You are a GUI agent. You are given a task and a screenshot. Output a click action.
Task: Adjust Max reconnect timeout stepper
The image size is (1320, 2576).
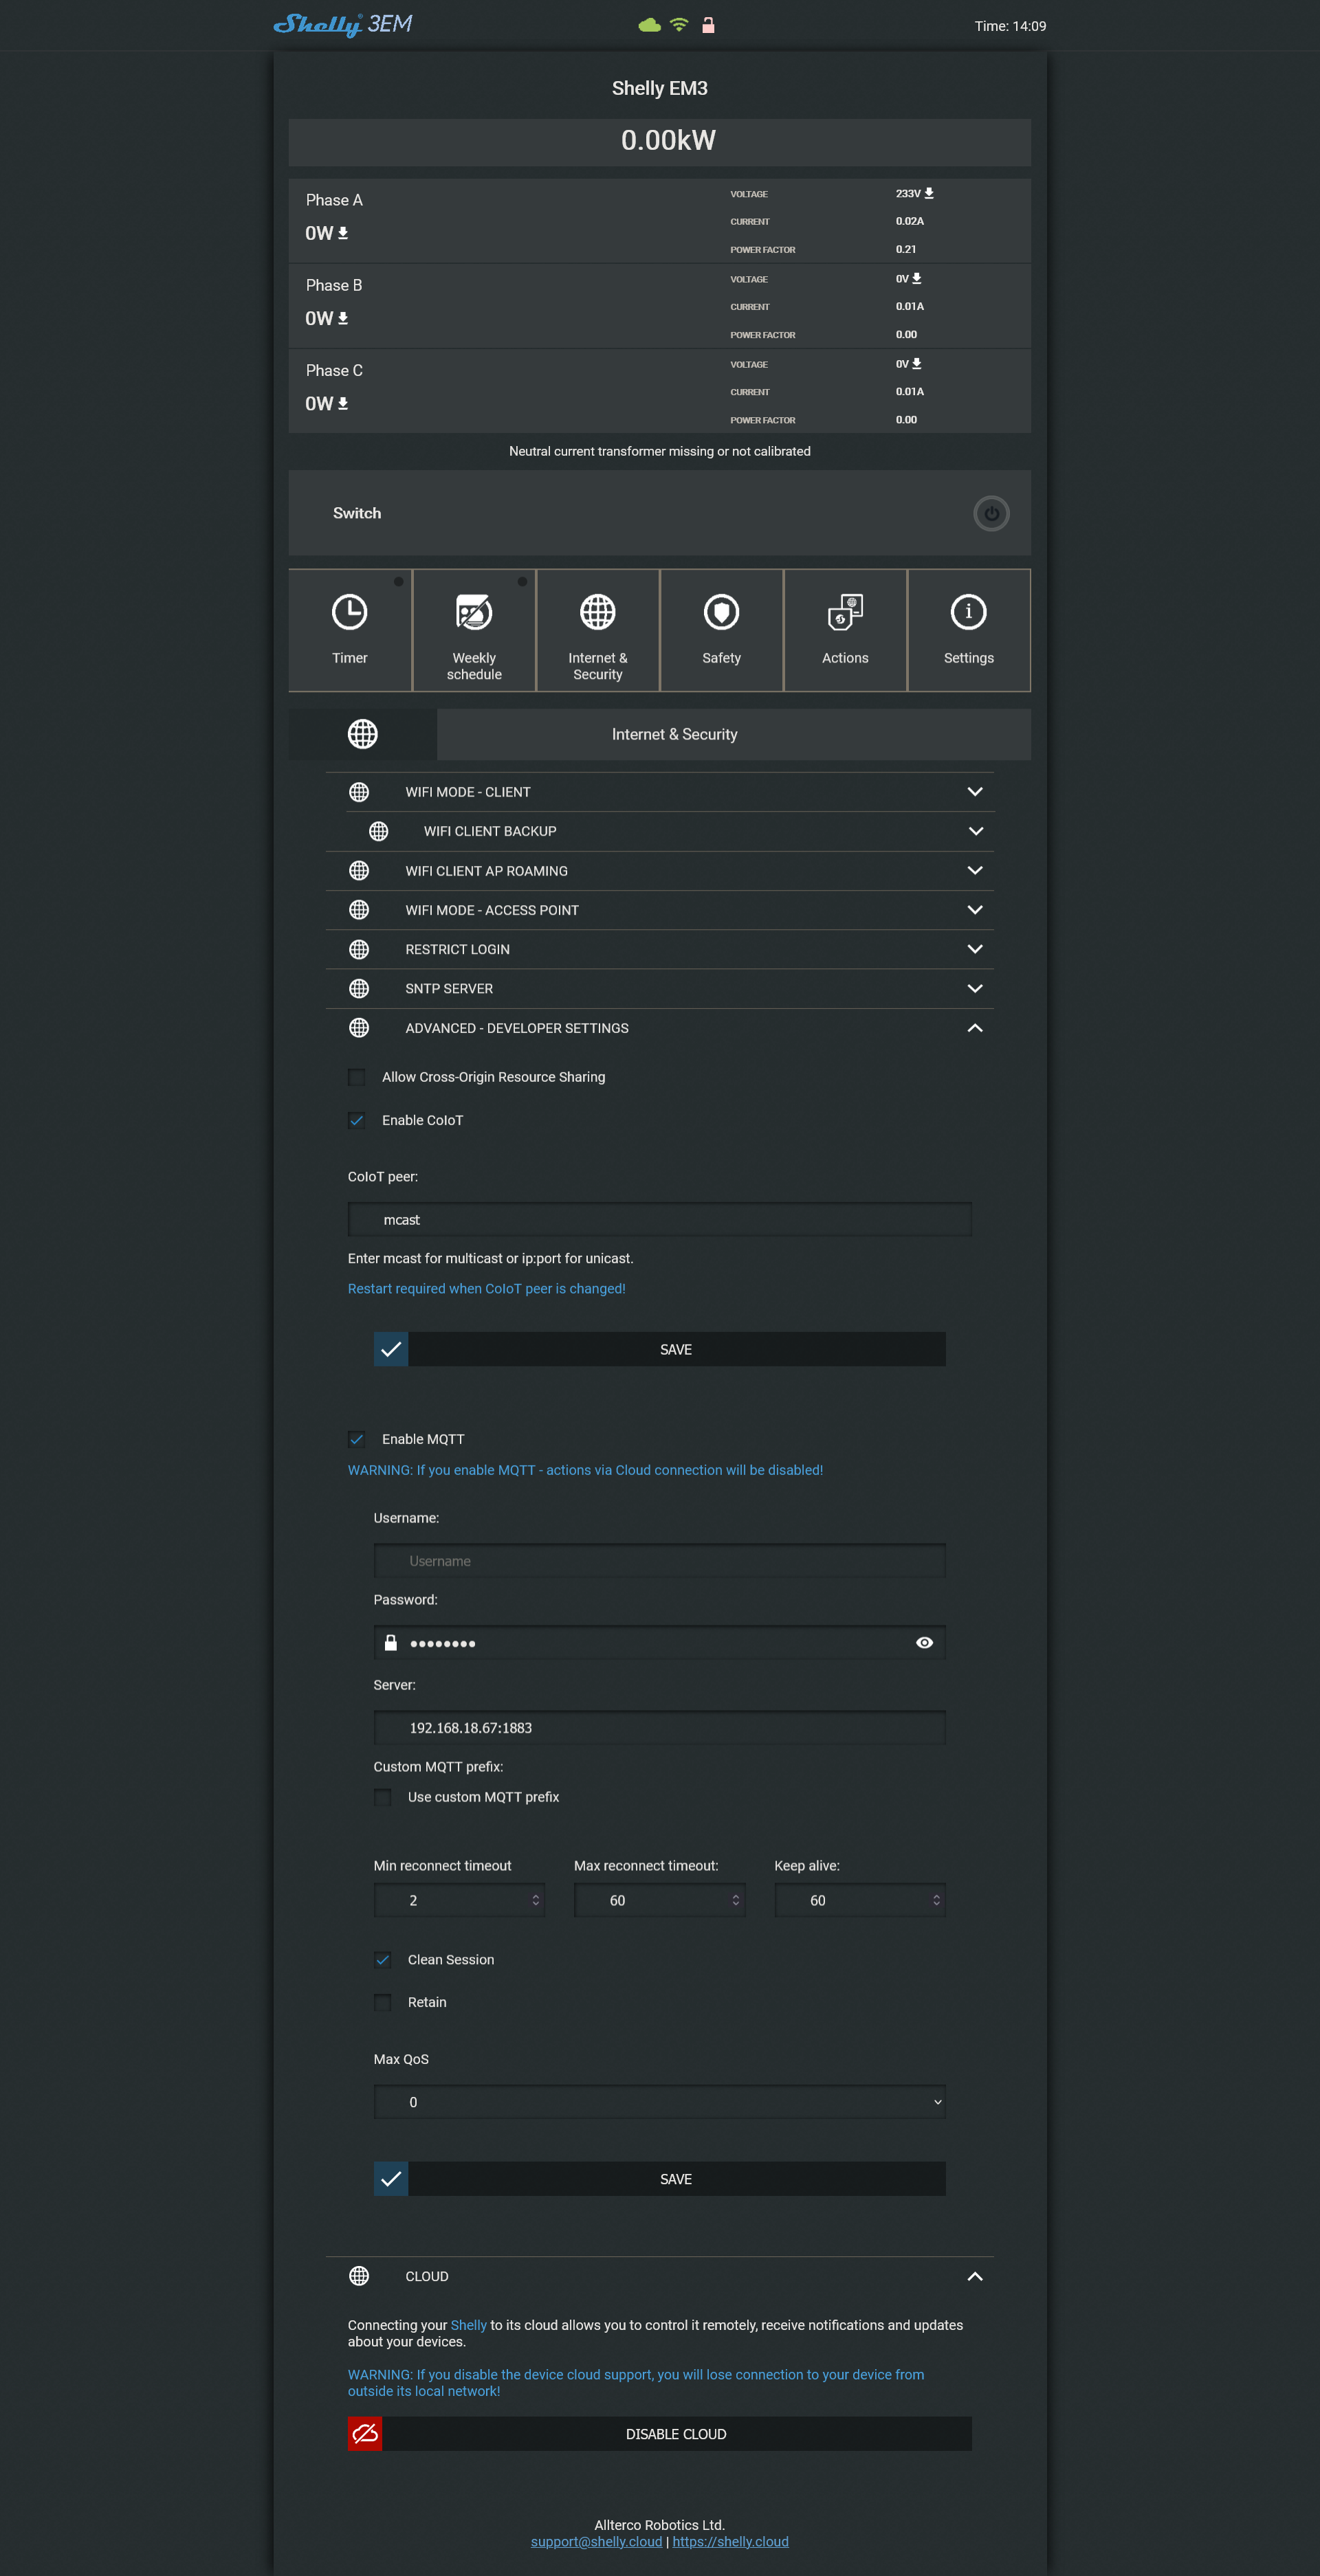point(736,1900)
